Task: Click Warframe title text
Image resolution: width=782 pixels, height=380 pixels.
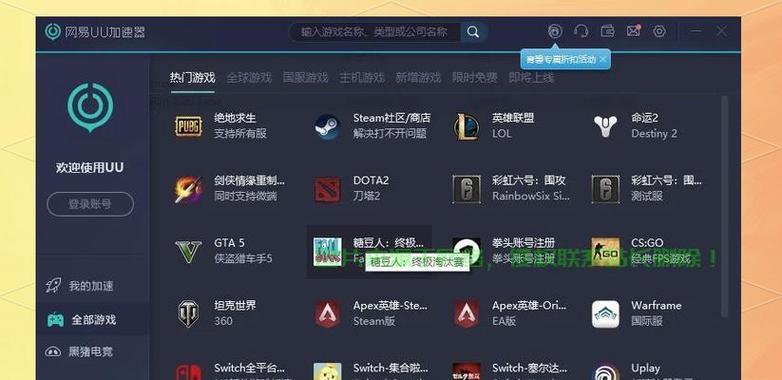Action: point(656,305)
